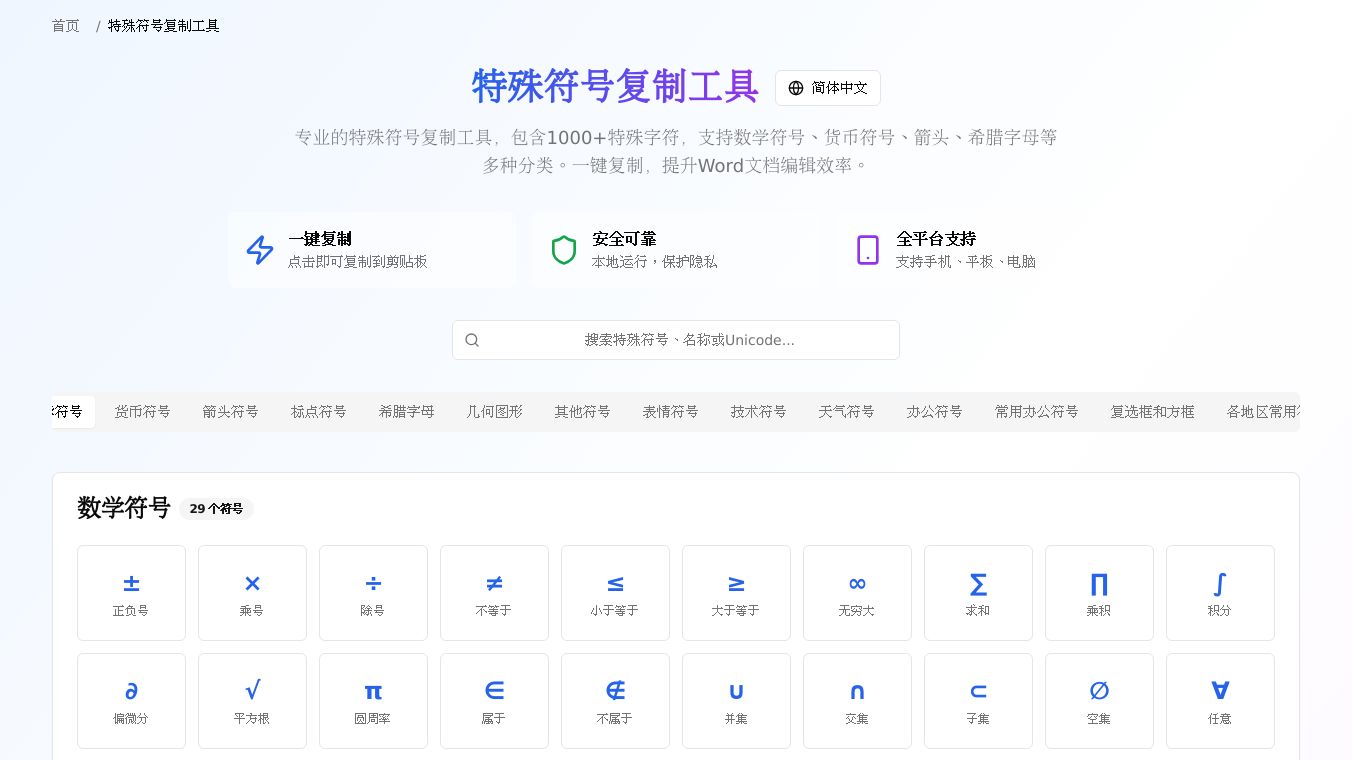
Task: Click the 一键复制 feature card
Action: pyautogui.click(x=372, y=250)
